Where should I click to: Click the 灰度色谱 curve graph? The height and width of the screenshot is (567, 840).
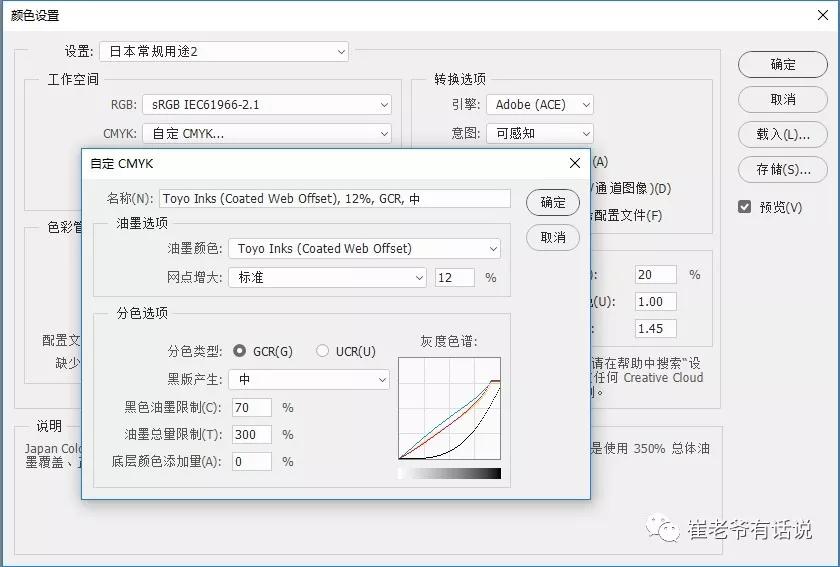[449, 408]
